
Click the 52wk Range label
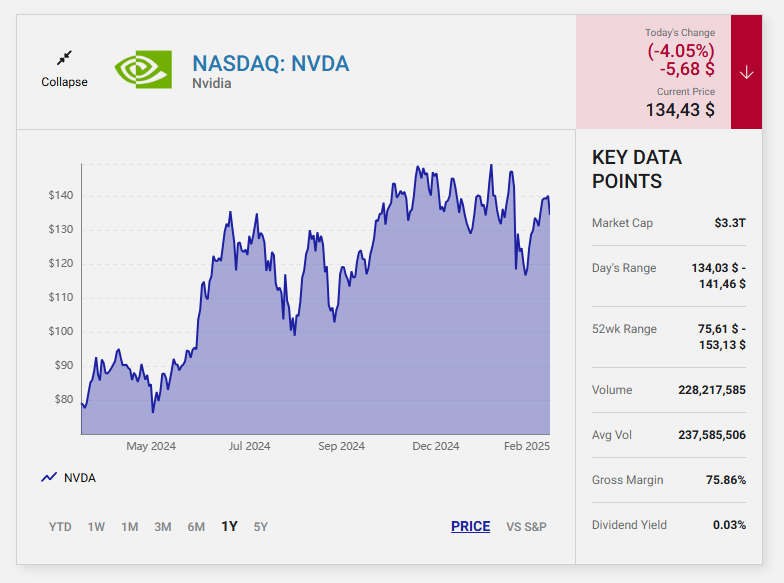624,329
